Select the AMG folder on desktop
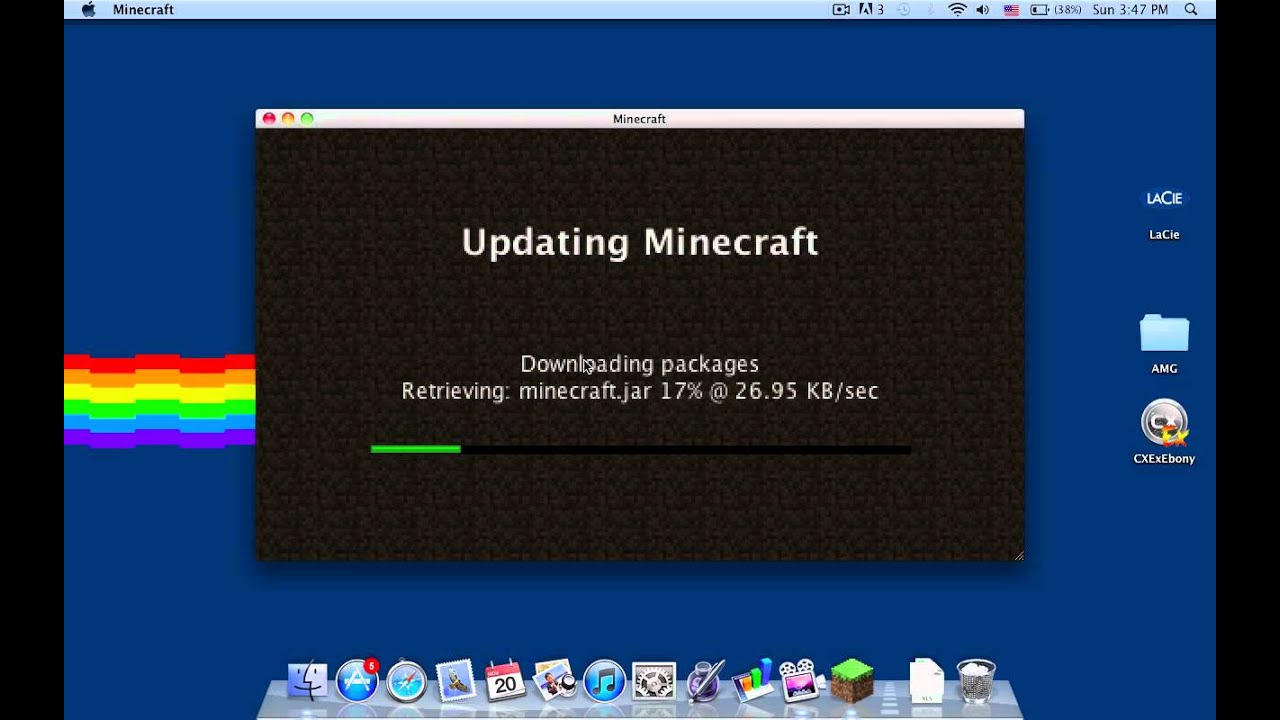Image resolution: width=1280 pixels, height=720 pixels. [1164, 344]
